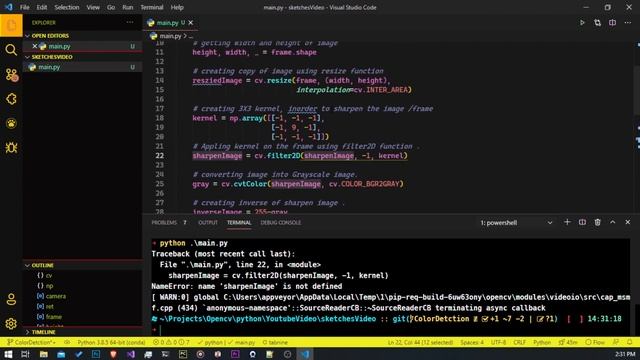Open the Help menu
Image resolution: width=640 pixels, height=360 pixels.
[177, 7]
